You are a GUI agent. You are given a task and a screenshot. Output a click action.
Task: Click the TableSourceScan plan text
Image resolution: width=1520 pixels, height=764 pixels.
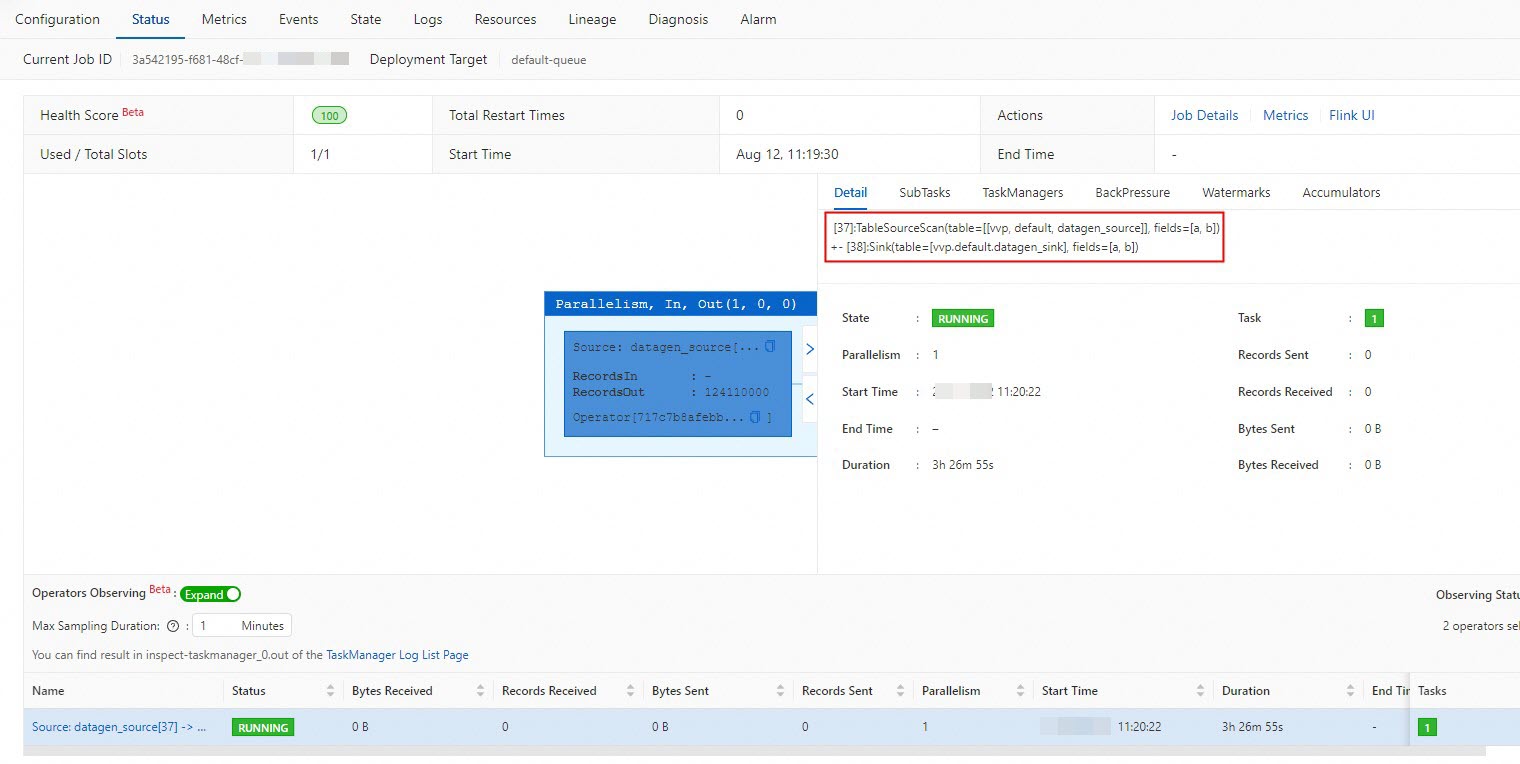tap(1026, 228)
